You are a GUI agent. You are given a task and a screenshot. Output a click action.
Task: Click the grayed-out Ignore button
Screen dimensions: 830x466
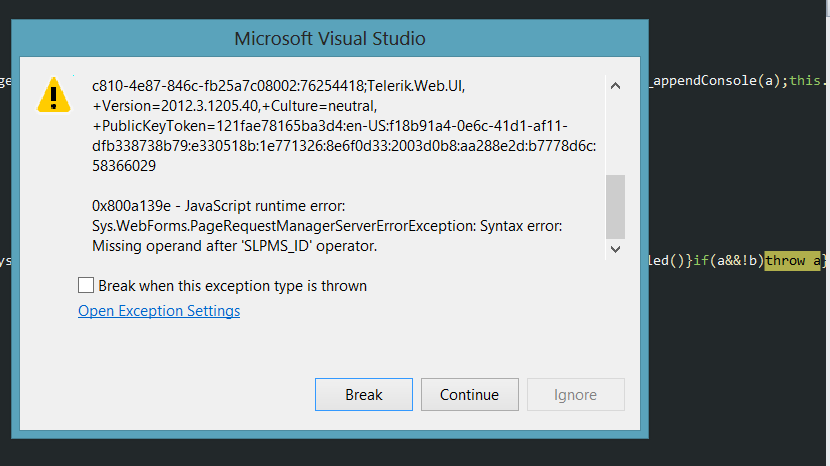click(x=575, y=395)
